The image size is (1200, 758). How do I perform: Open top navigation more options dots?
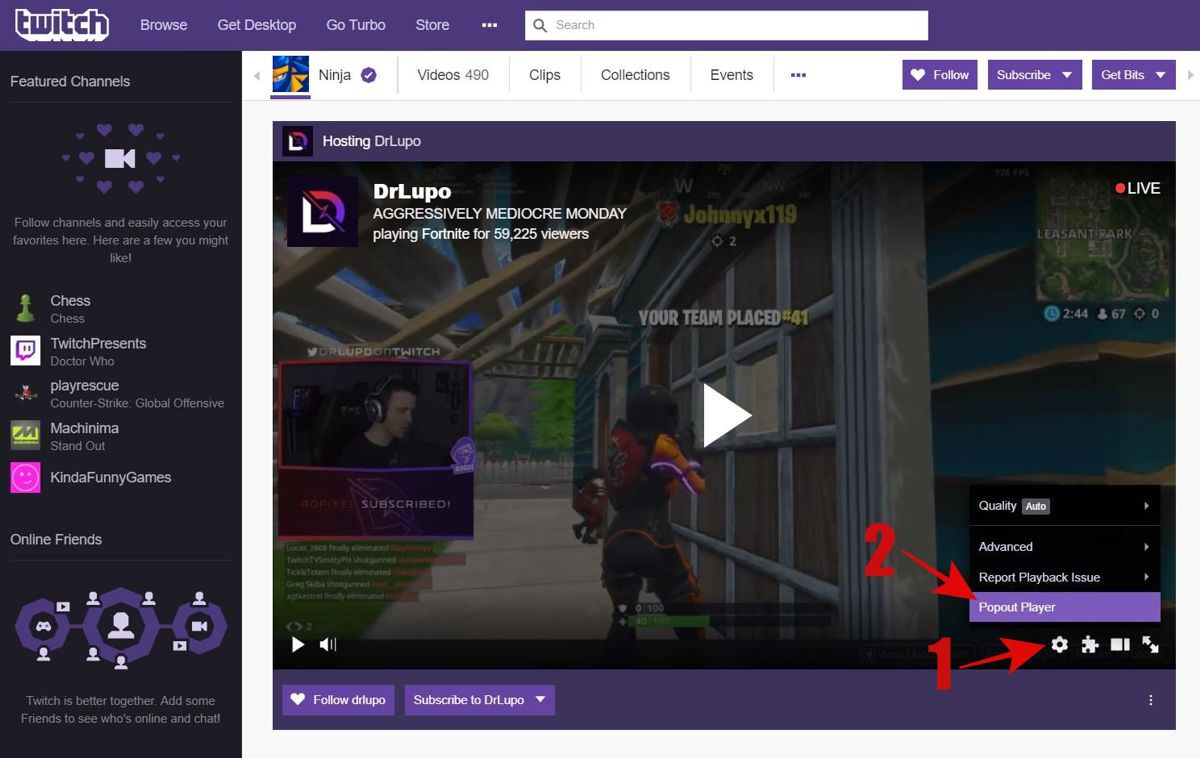[x=489, y=25]
